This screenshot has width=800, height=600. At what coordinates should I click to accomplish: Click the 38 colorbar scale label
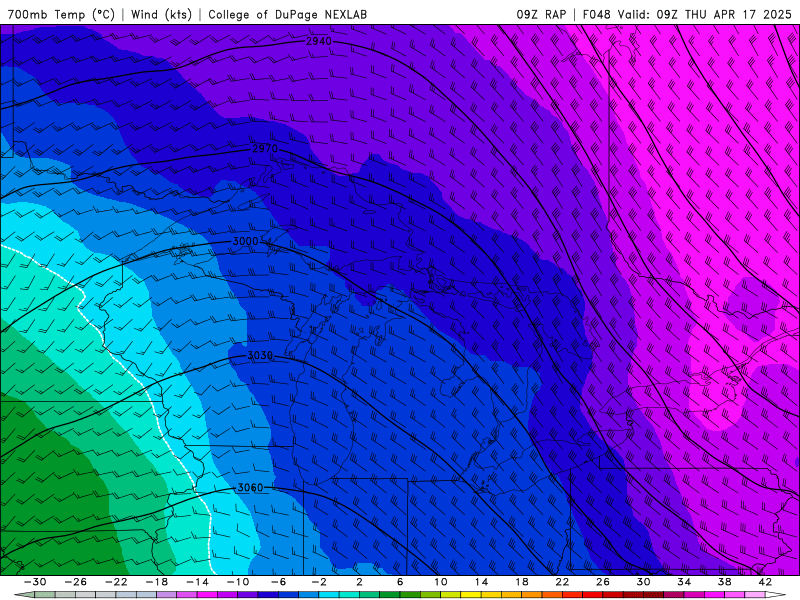pos(724,582)
